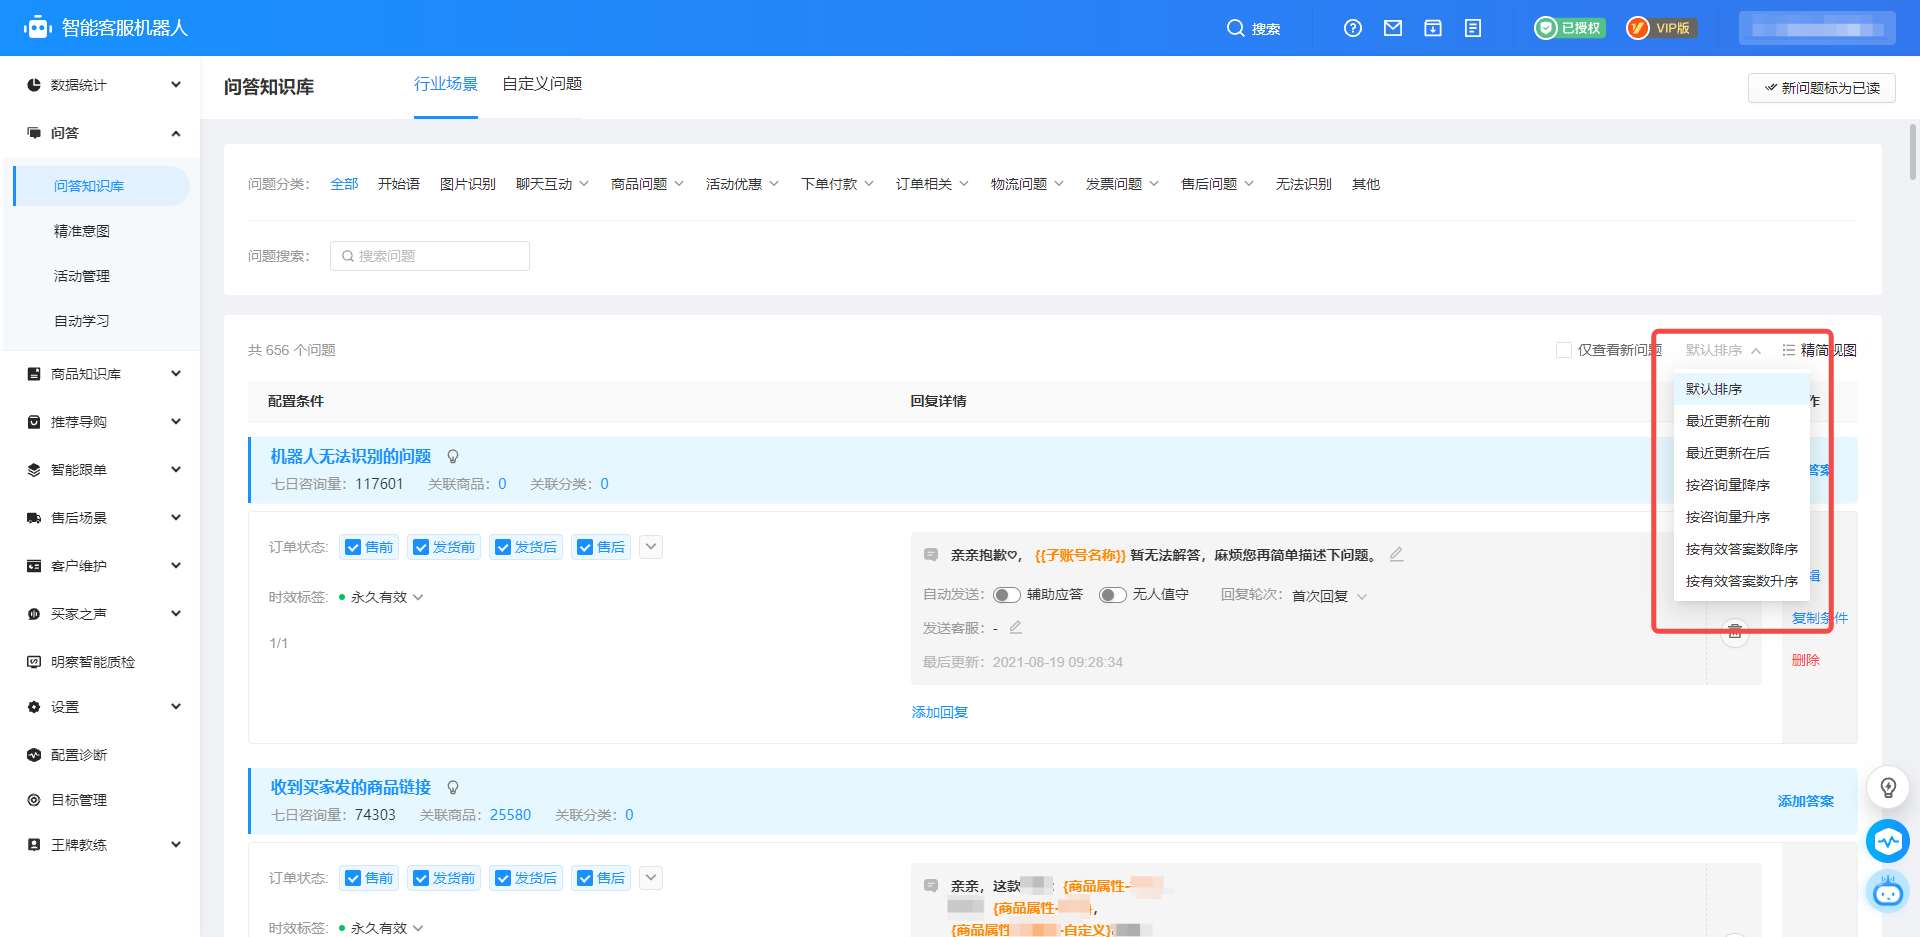
Task: Switch to 自定义问题 tab
Action: (542, 84)
